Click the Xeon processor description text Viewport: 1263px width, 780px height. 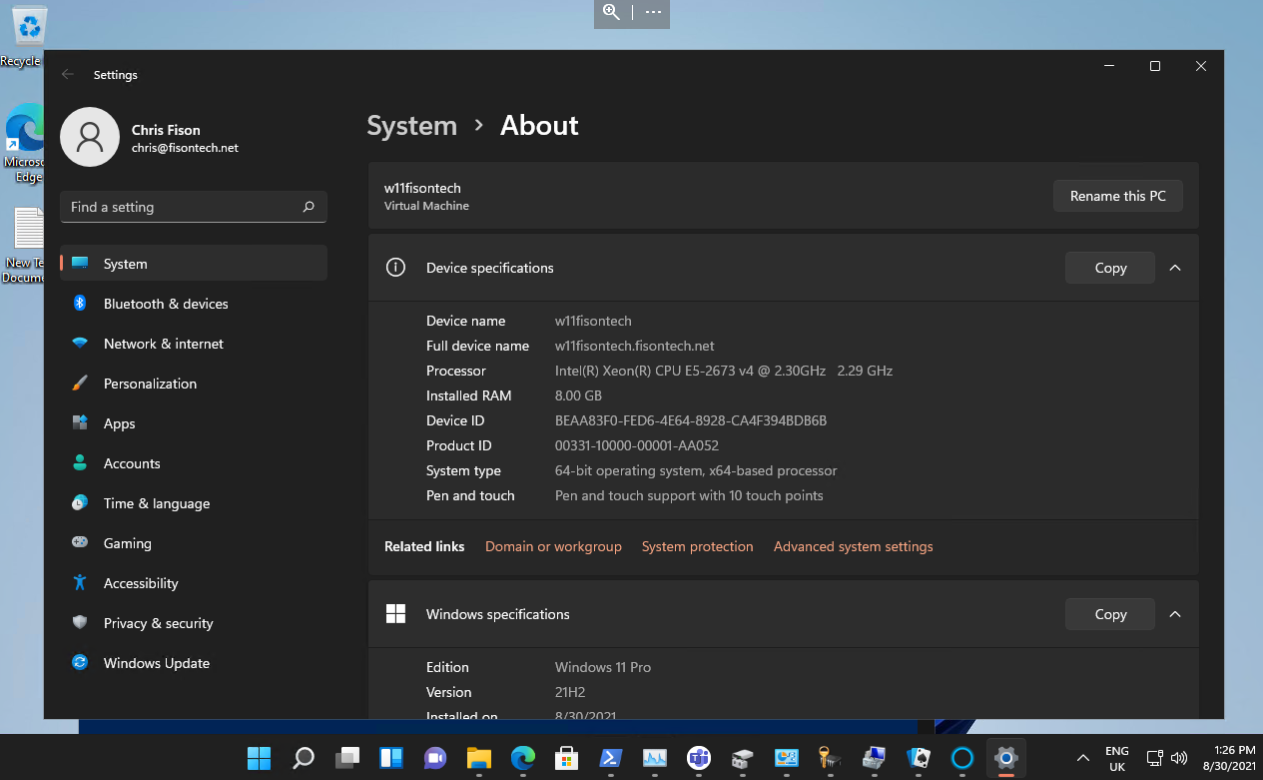(724, 370)
